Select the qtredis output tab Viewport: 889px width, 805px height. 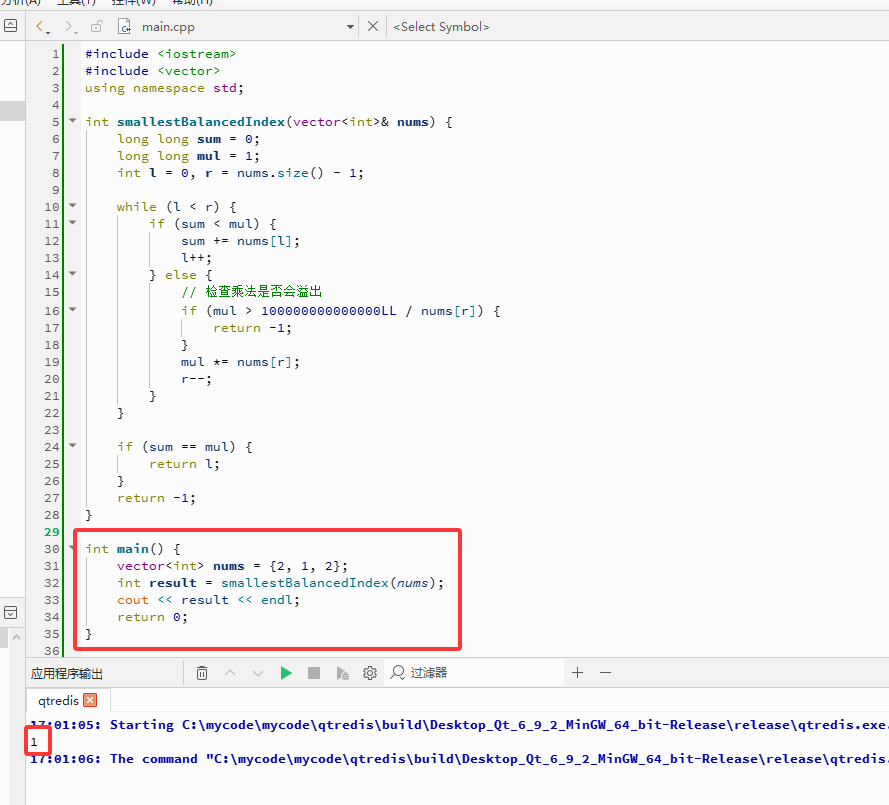[x=58, y=701]
